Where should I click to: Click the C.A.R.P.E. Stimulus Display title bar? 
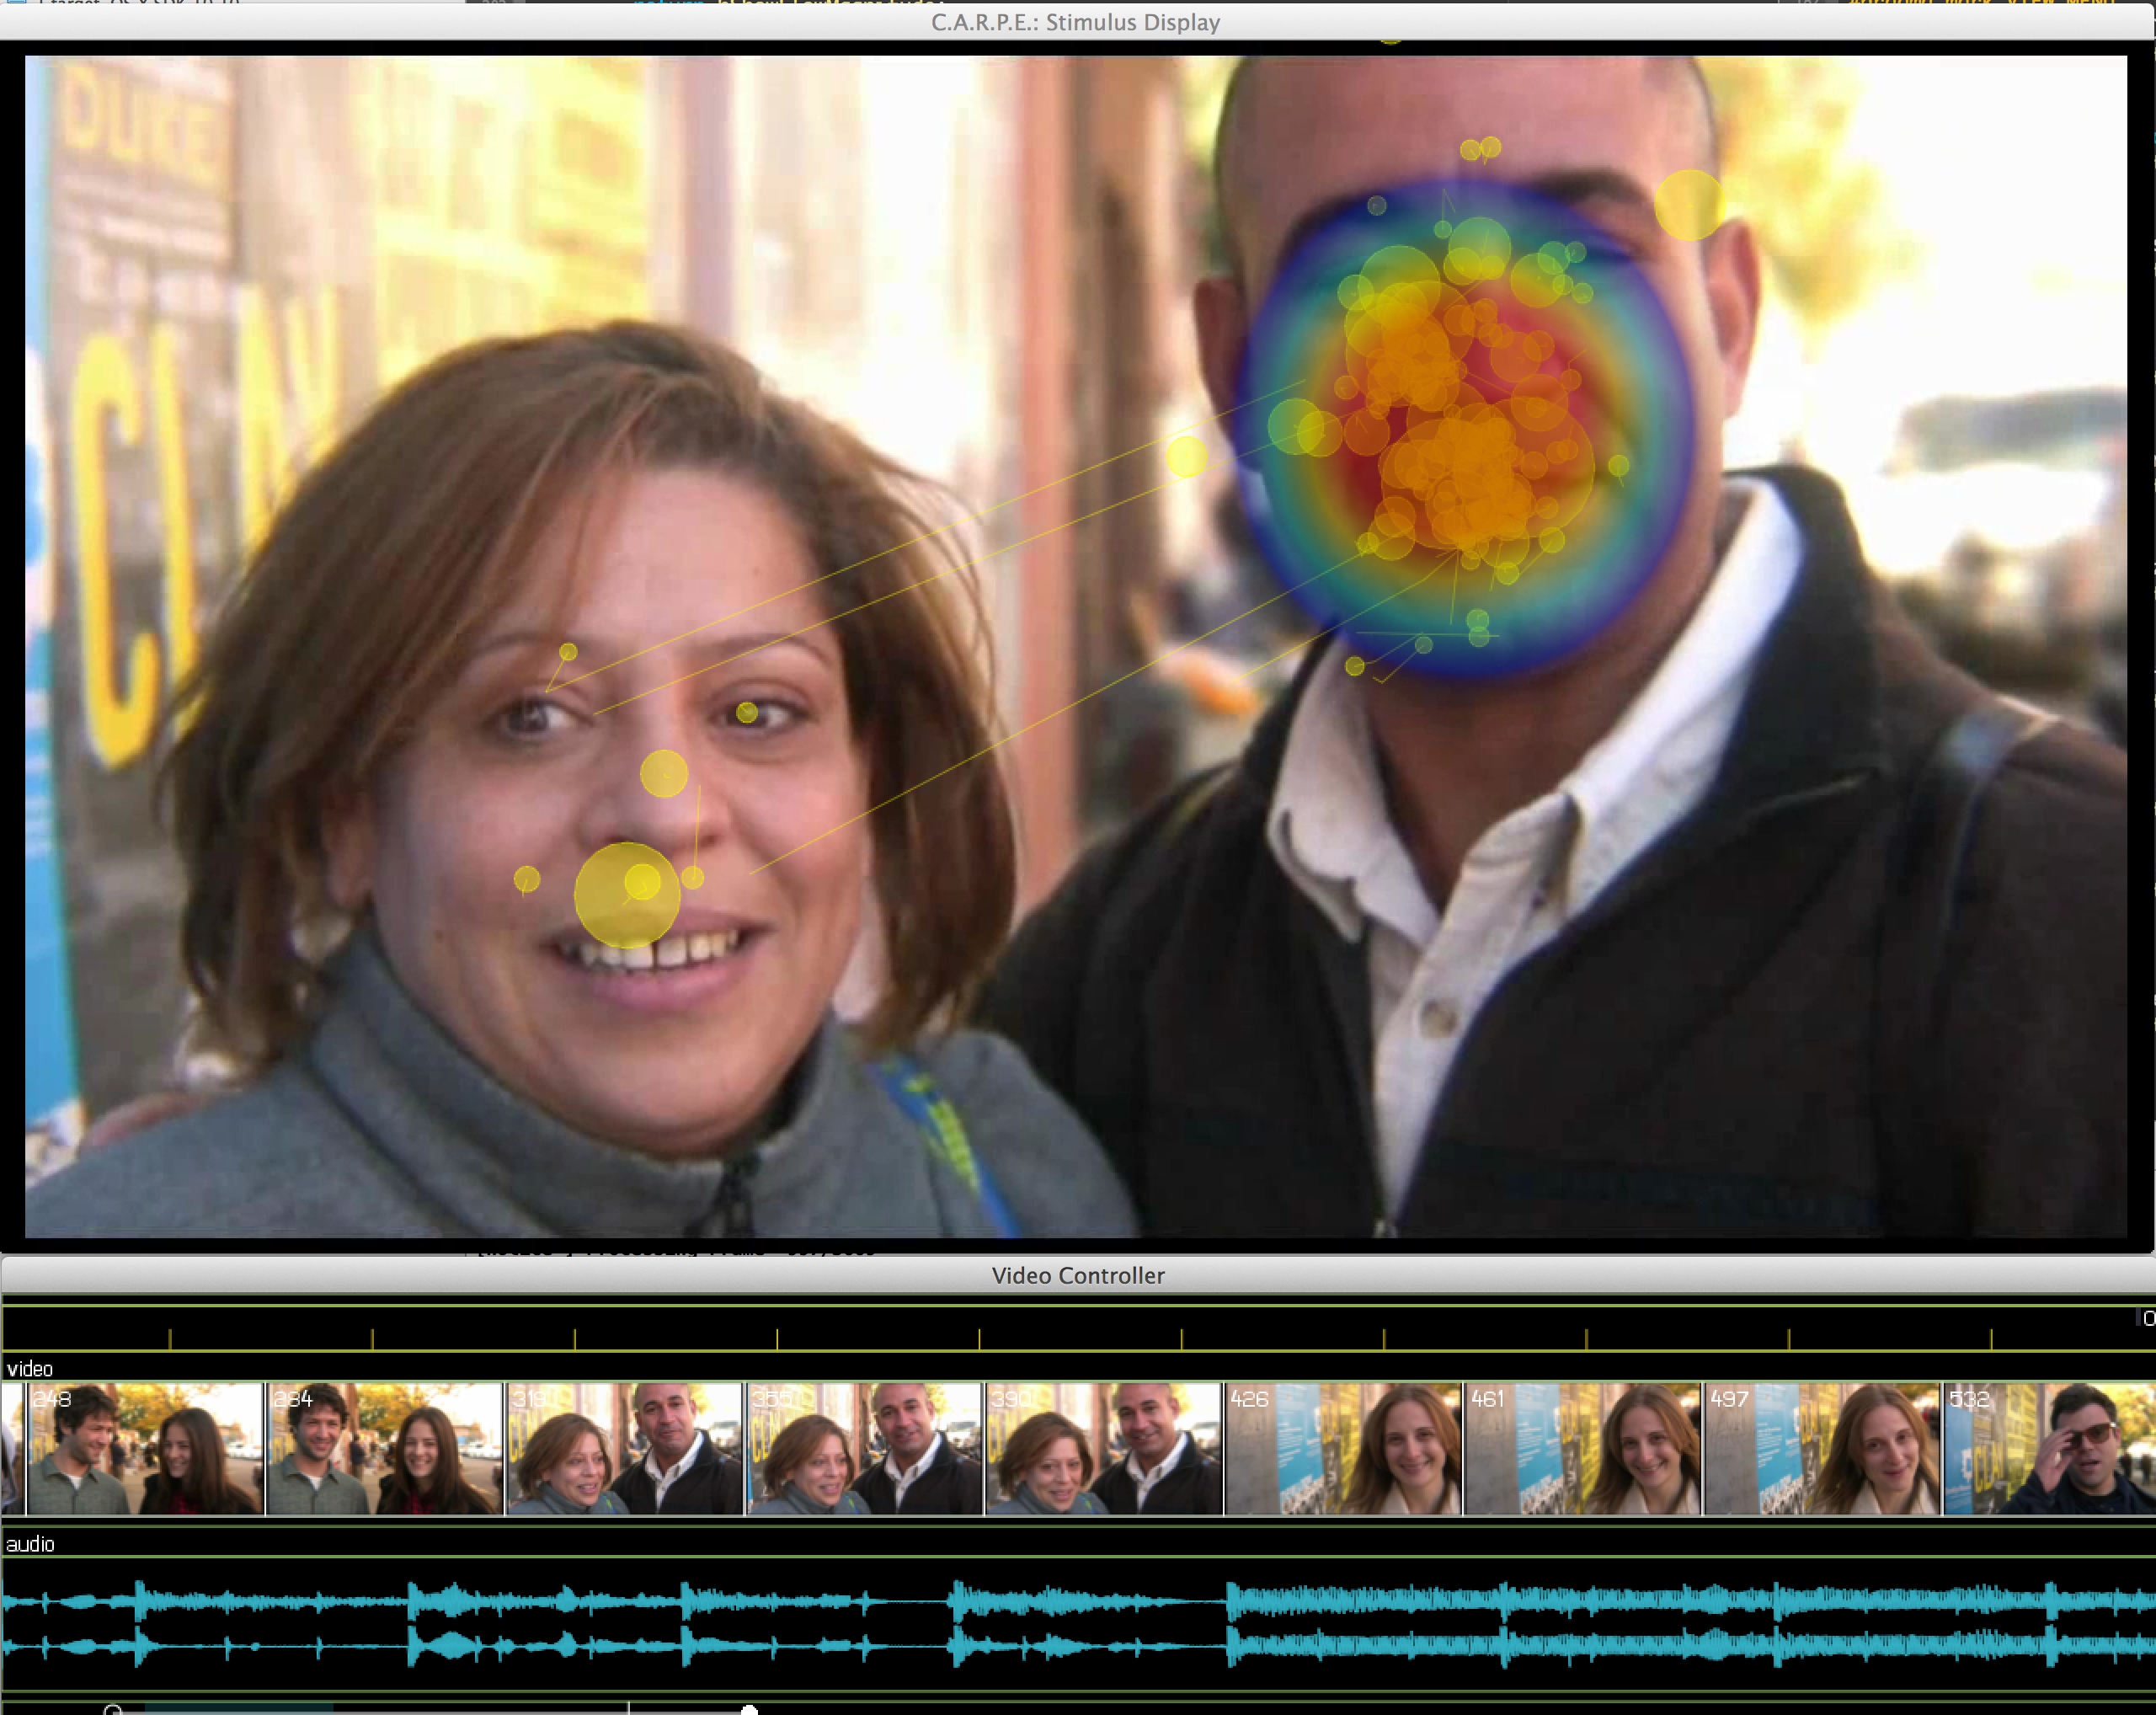1076,22
